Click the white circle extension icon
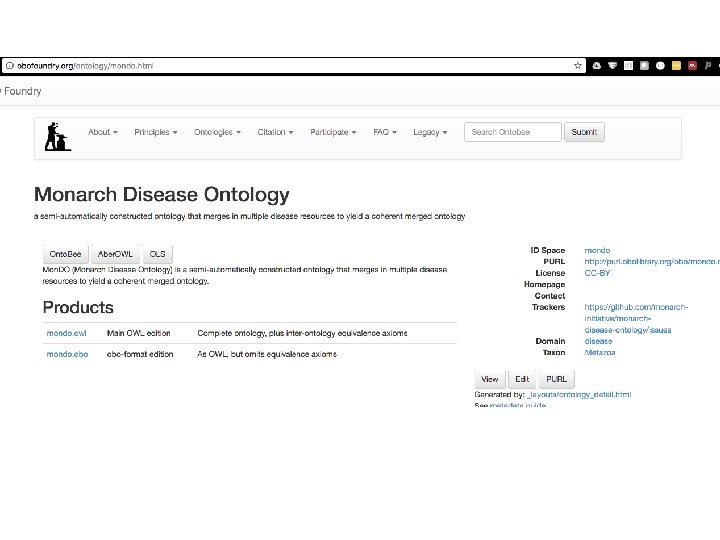720x540 pixels. point(660,66)
